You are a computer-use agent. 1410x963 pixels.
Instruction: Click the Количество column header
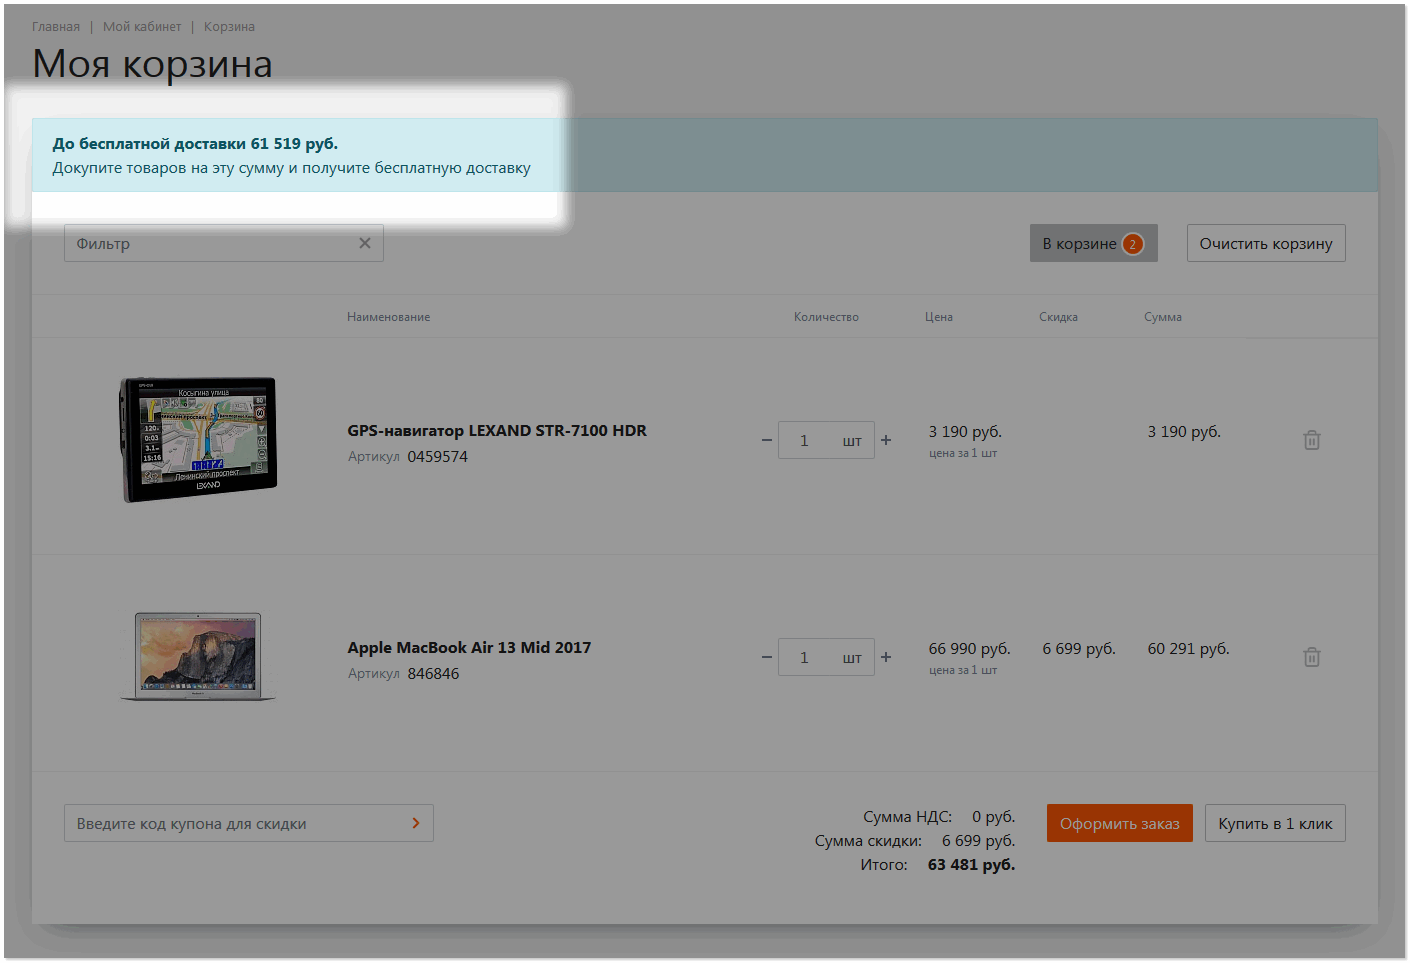(x=826, y=317)
